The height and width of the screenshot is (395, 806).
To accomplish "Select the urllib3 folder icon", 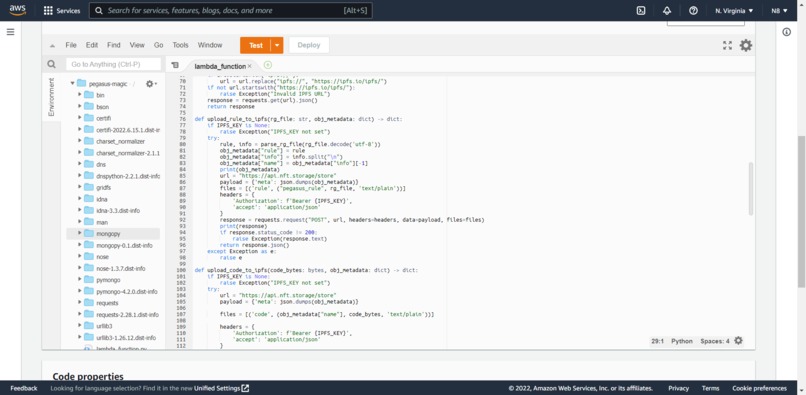I will click(89, 326).
